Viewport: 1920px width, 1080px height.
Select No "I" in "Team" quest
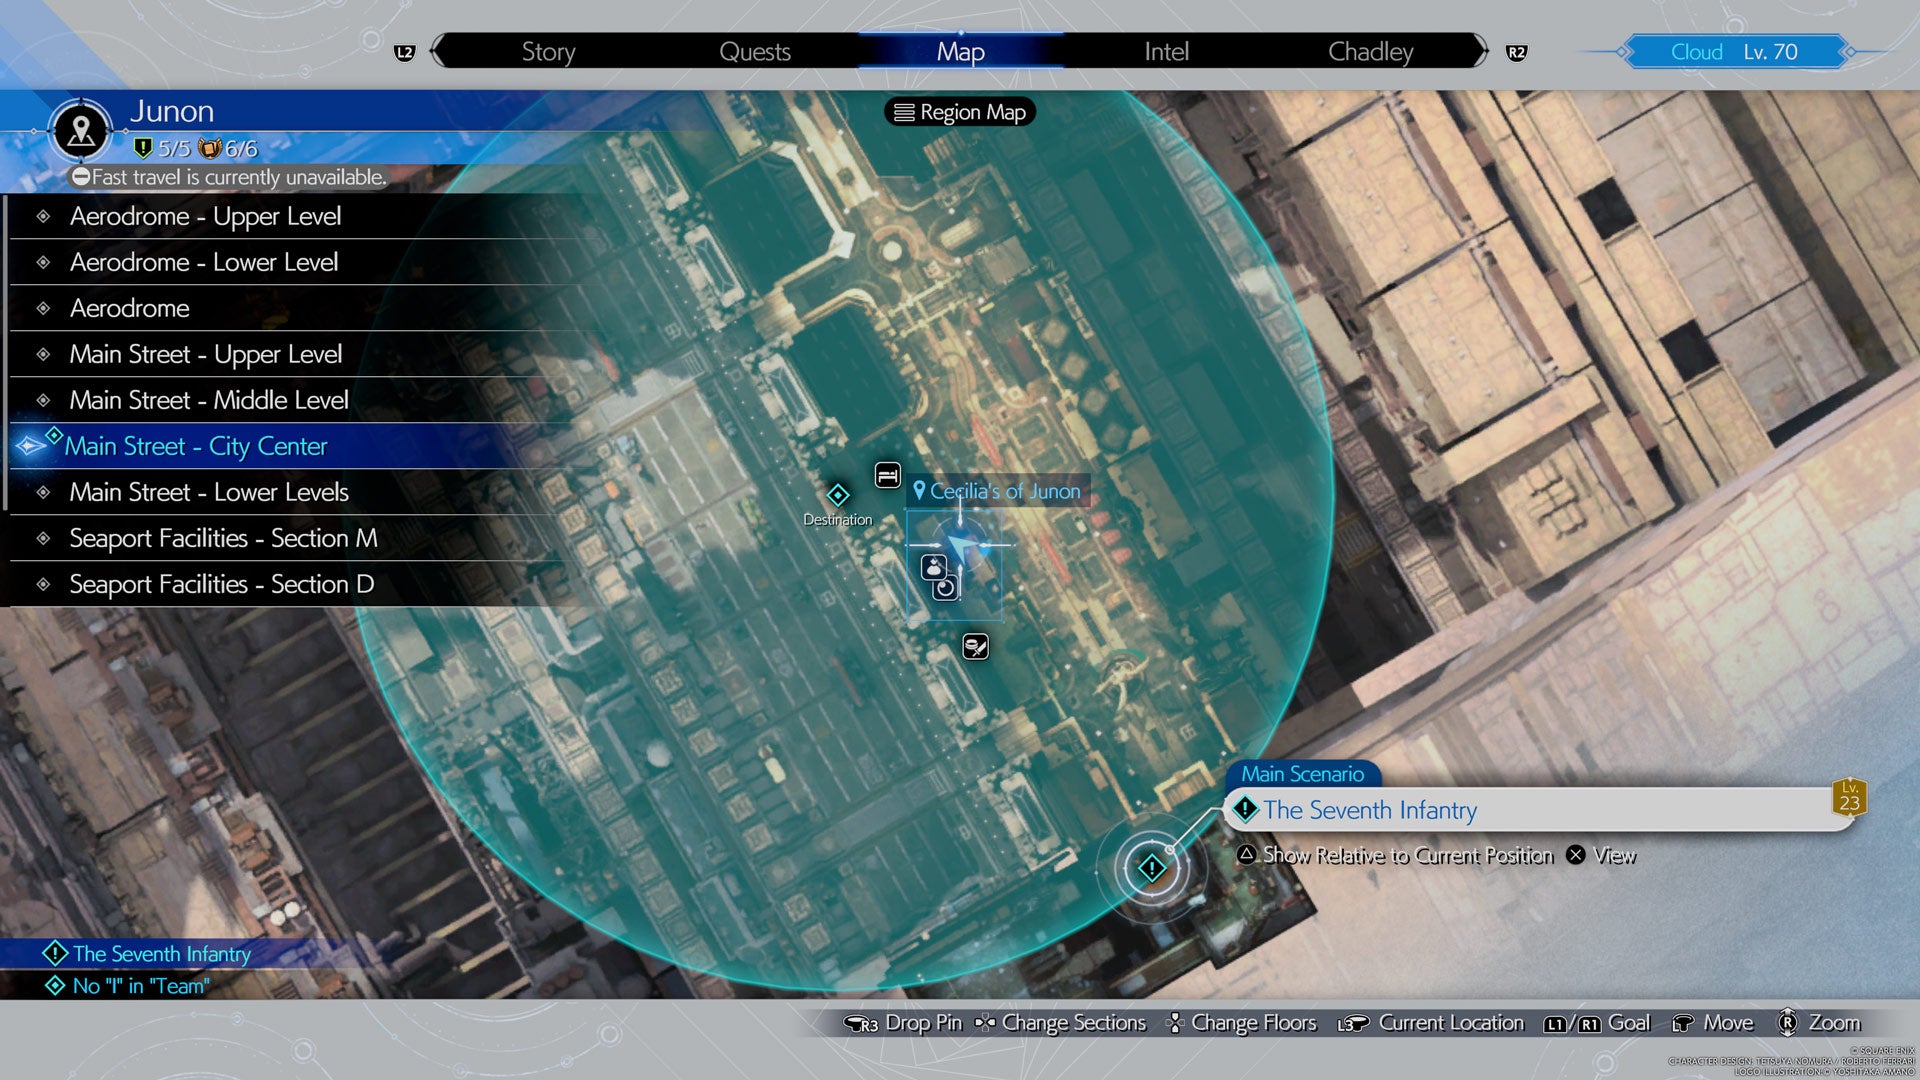coord(140,986)
